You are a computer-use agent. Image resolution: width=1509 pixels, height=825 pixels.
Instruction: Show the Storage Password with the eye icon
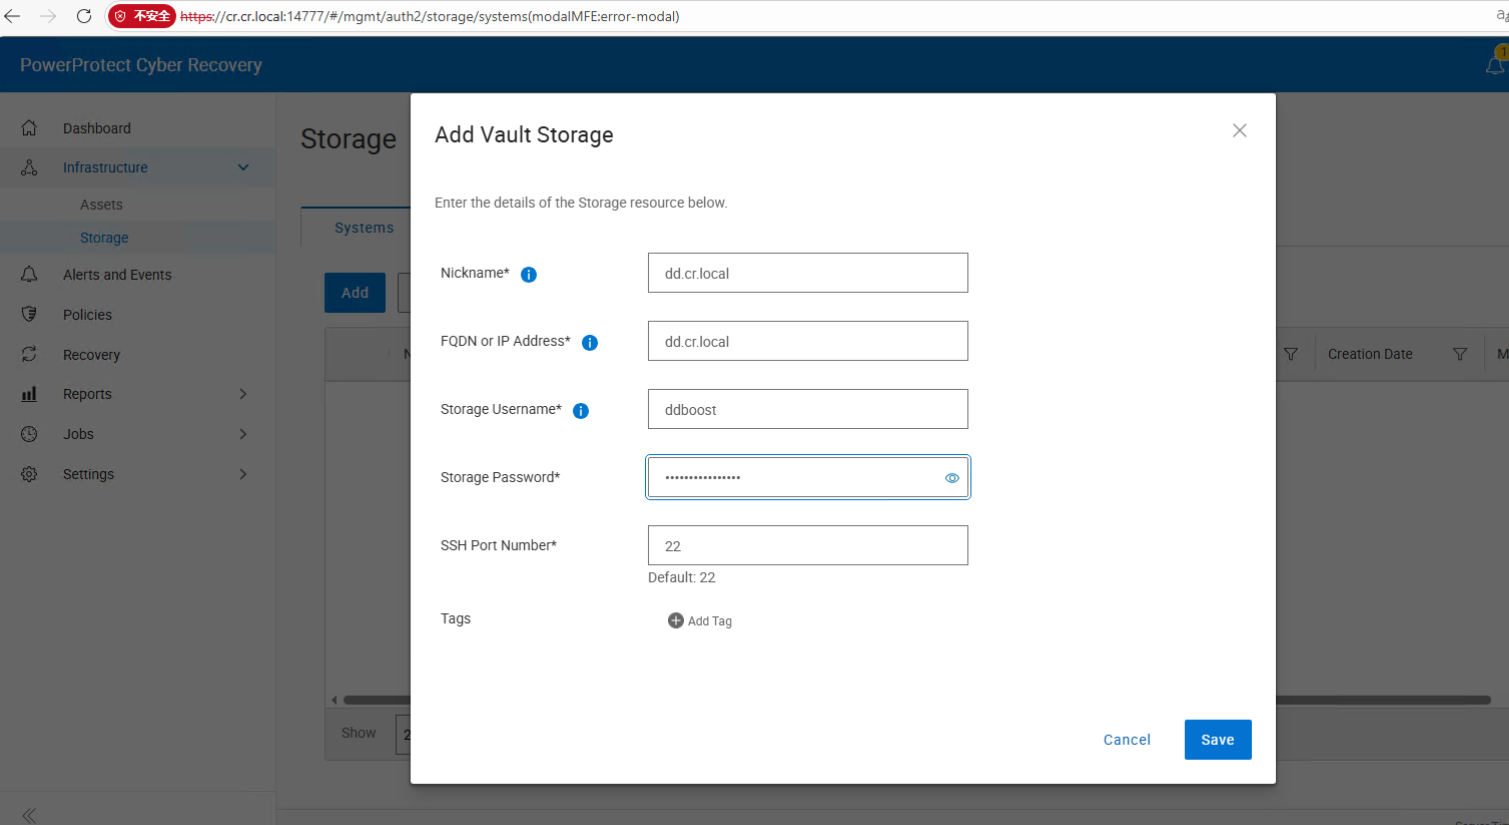click(952, 478)
